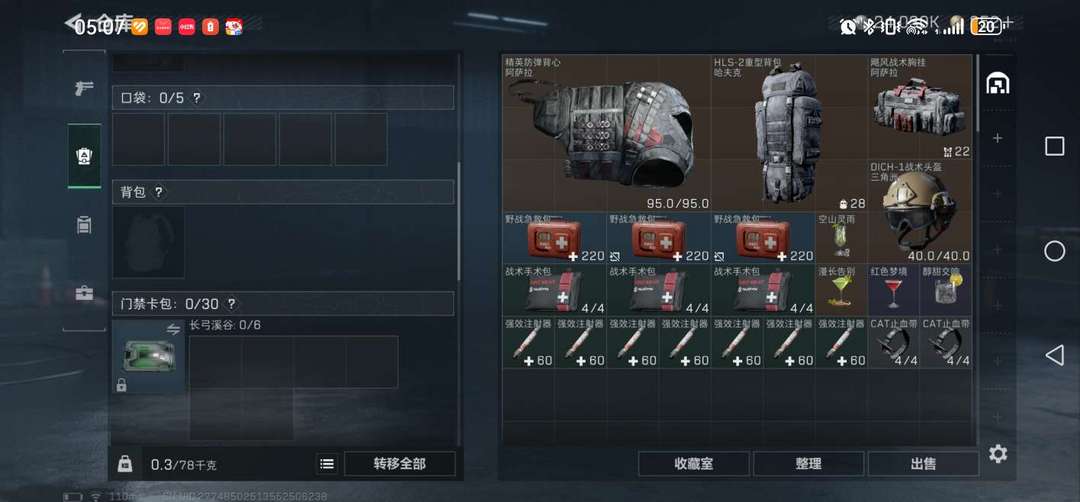Click the weight lock icon beside 0.3/78
This screenshot has width=1080, height=502.
click(x=125, y=464)
